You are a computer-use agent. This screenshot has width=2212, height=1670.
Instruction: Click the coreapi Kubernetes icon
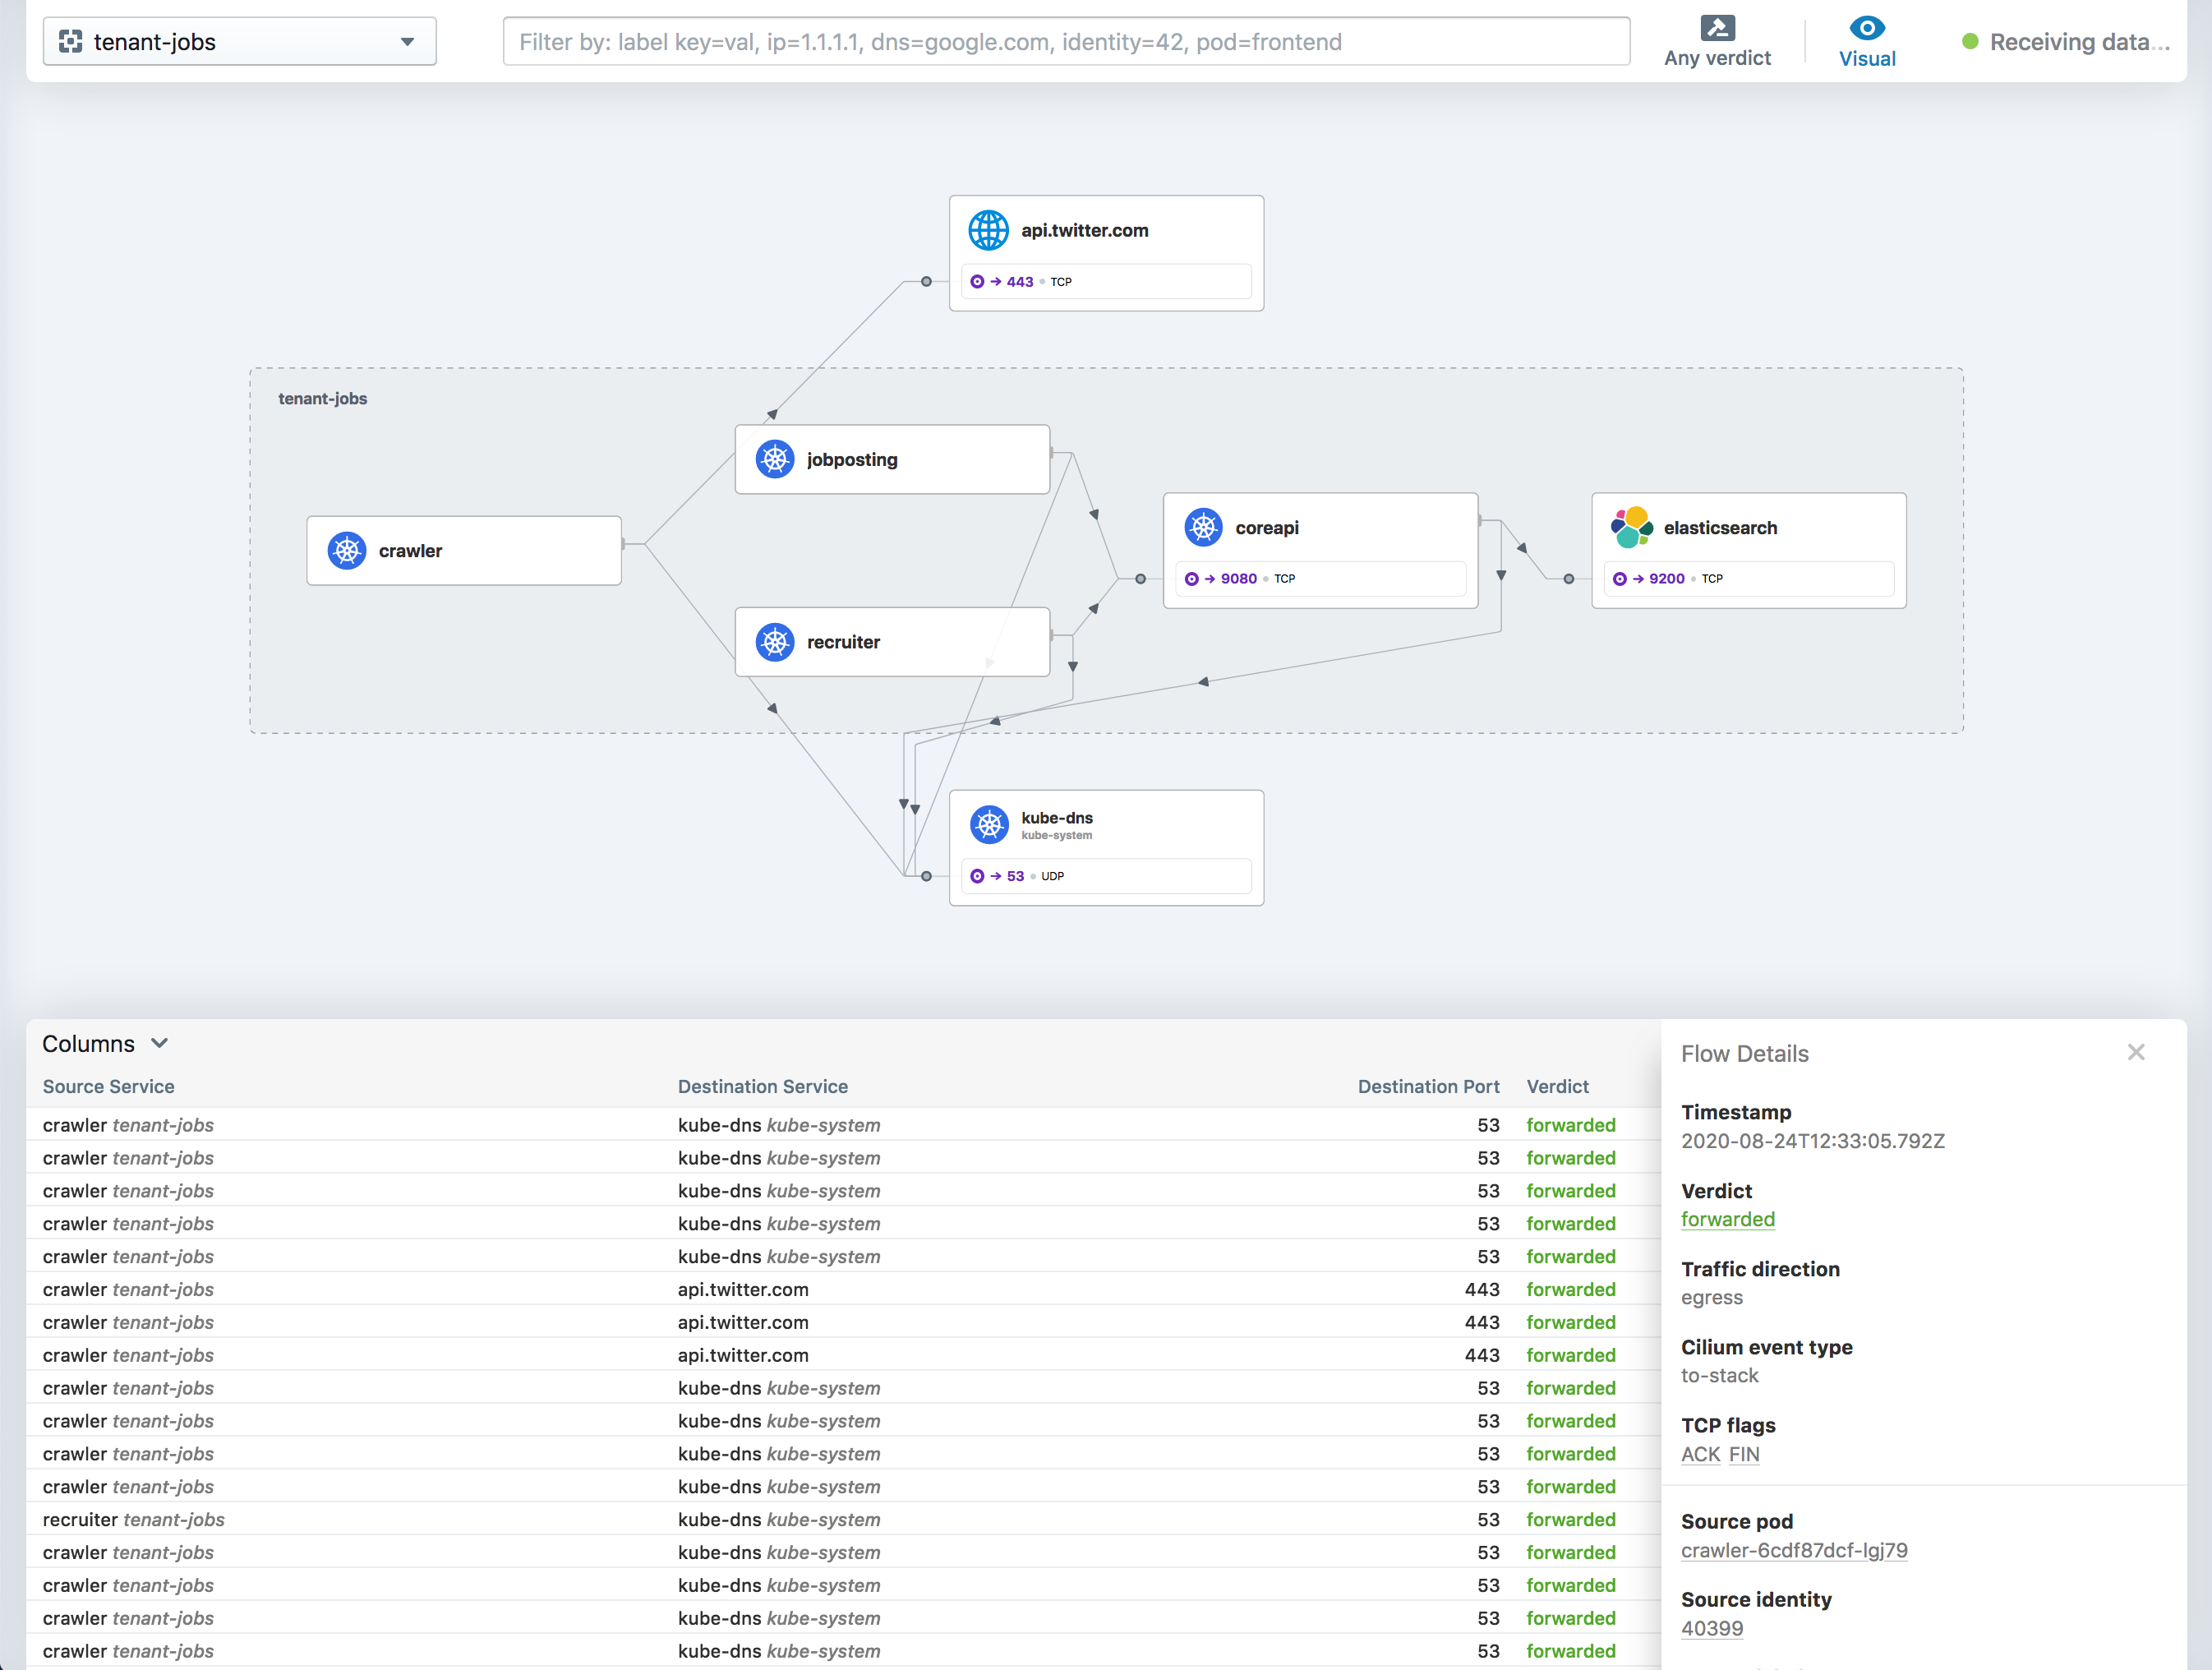[1203, 527]
